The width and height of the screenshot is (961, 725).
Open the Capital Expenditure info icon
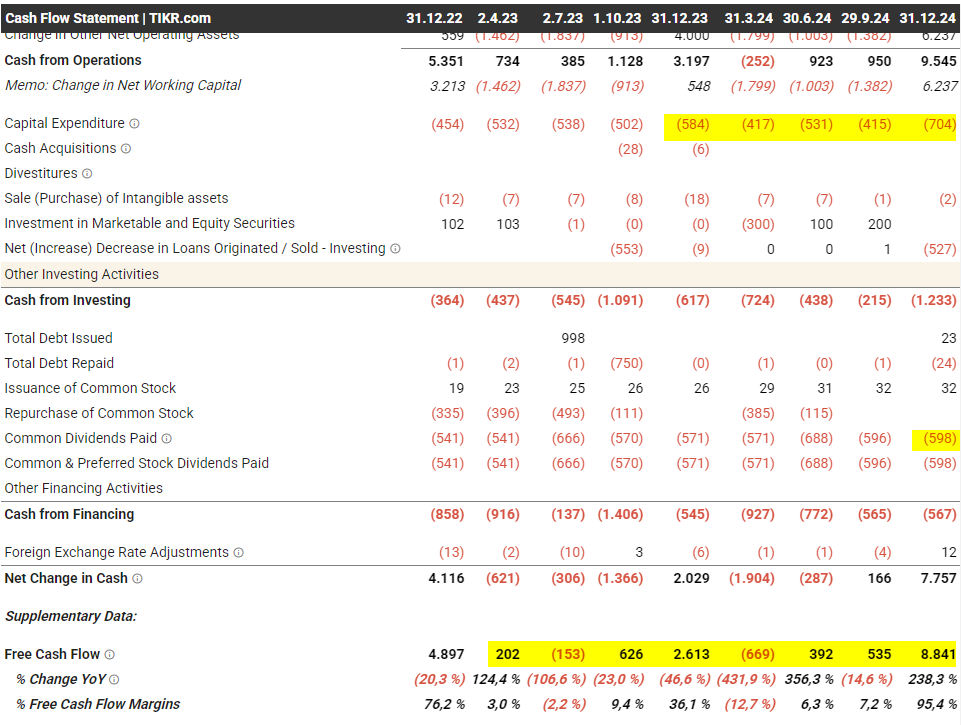coord(135,124)
